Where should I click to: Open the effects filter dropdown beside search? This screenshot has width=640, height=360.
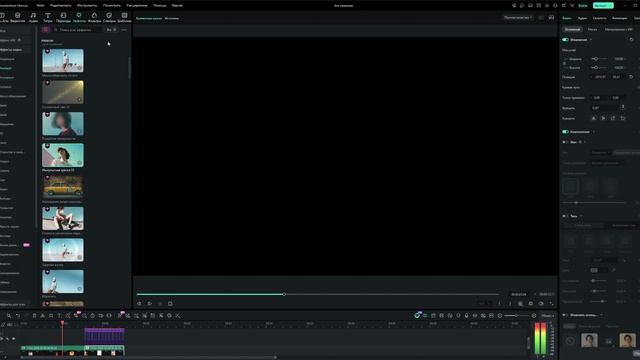tap(111, 30)
